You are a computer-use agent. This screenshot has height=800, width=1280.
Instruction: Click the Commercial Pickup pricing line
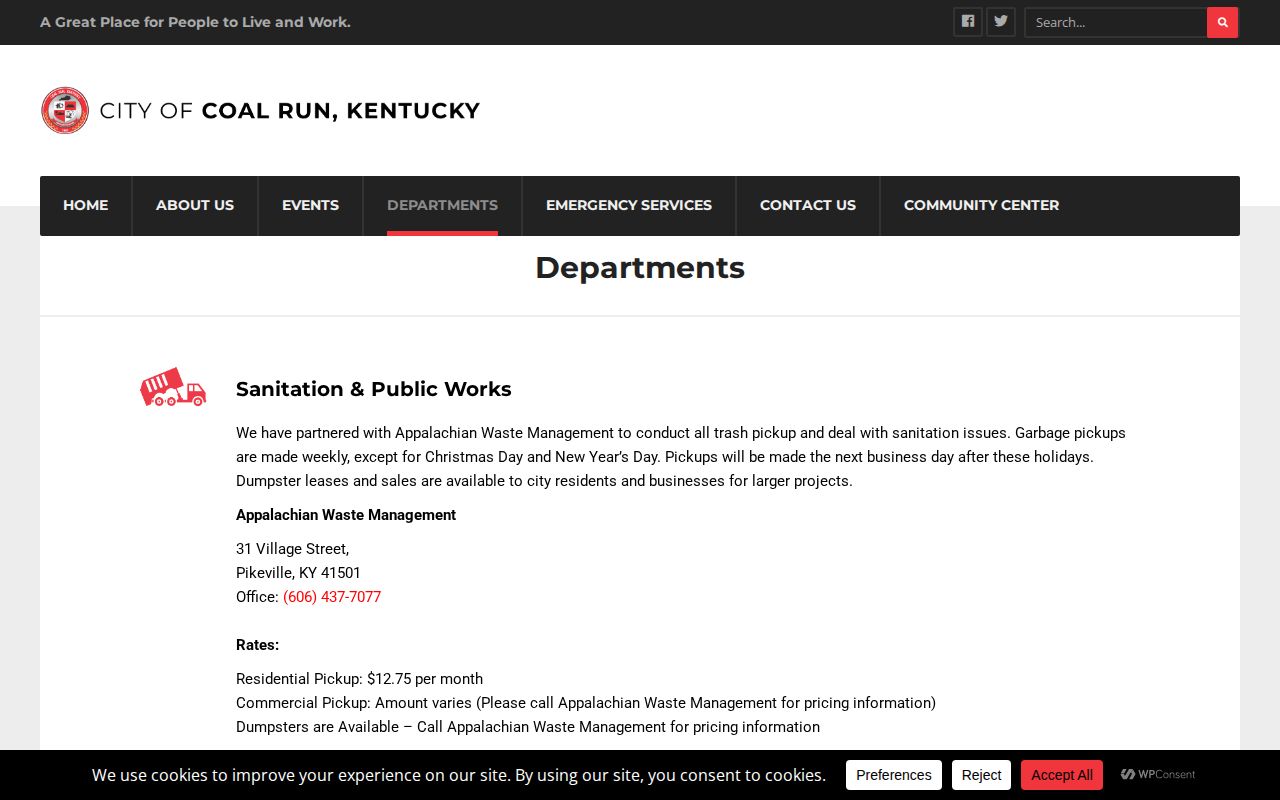586,703
